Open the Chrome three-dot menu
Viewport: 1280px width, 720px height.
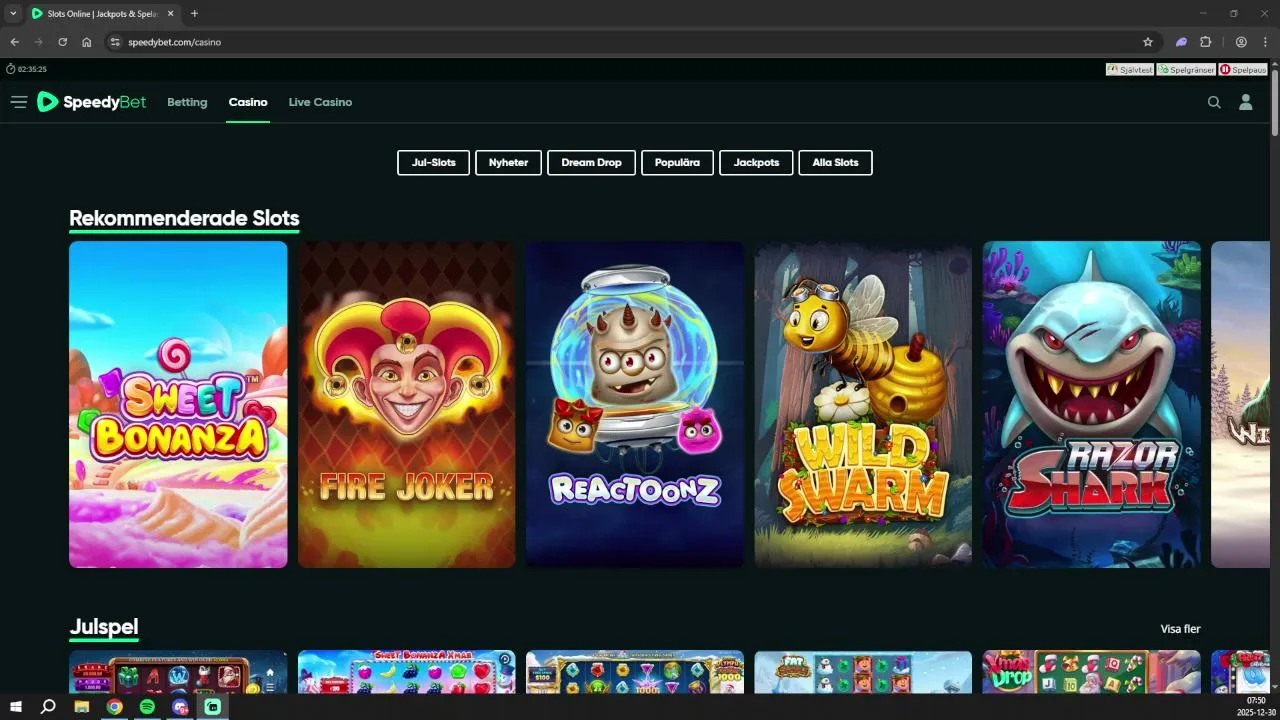(1265, 42)
